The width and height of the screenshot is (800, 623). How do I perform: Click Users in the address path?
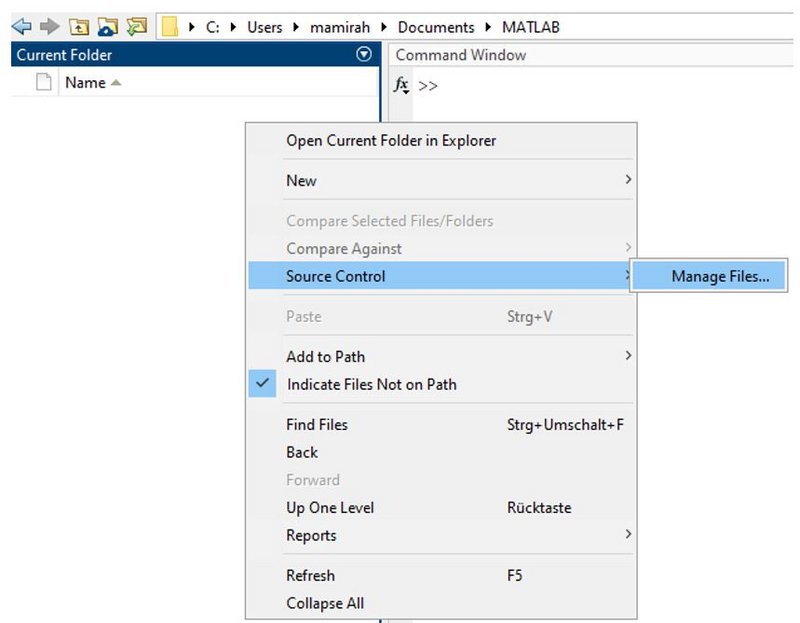[x=265, y=27]
